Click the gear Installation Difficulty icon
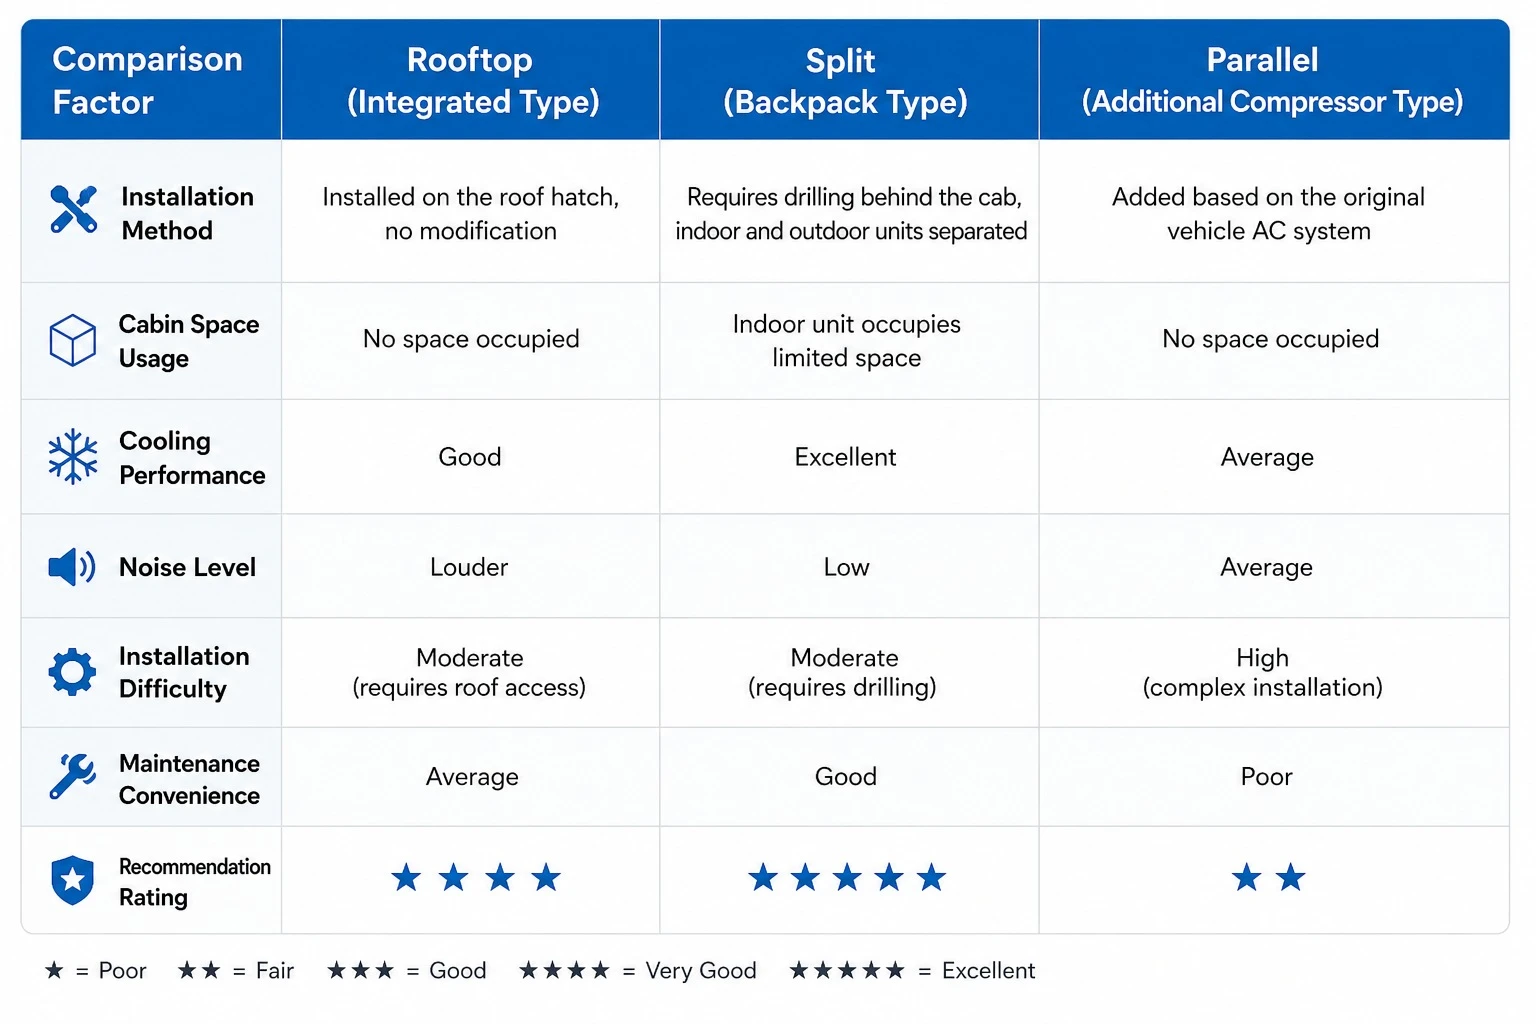 click(x=72, y=672)
